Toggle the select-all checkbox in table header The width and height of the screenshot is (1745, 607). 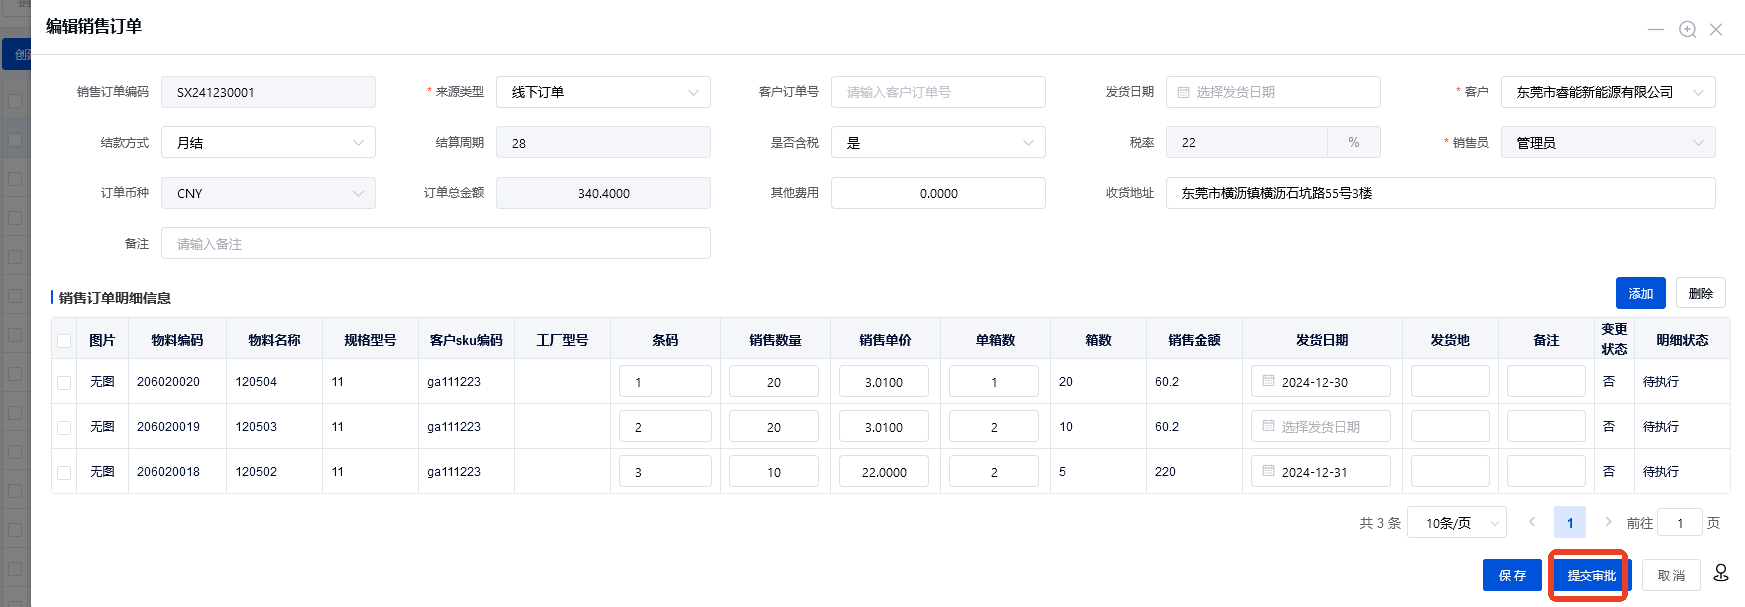tap(64, 341)
